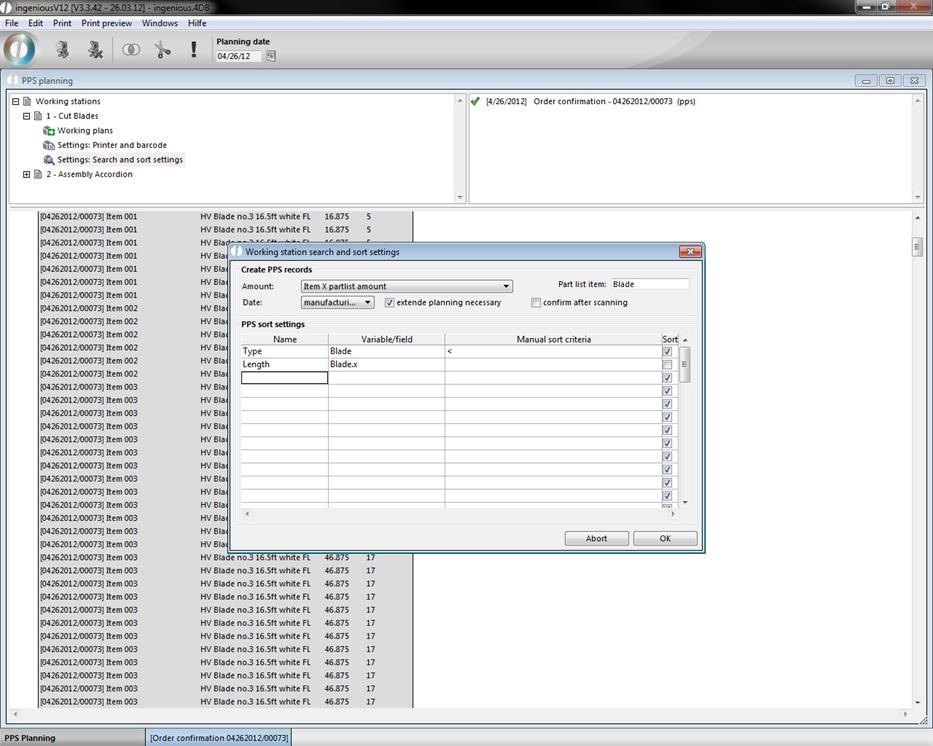Click the green checkmark order confirmation icon
Viewport: 933px width, 746px height.
[475, 101]
